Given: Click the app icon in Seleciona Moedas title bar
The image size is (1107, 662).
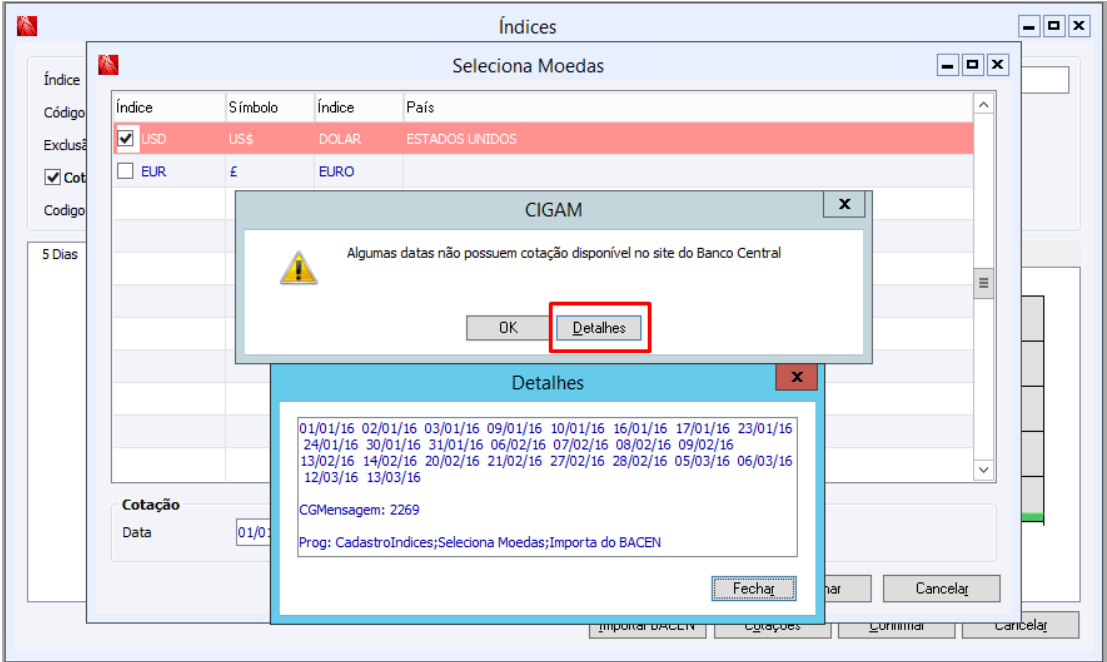Looking at the screenshot, I should click(x=108, y=65).
